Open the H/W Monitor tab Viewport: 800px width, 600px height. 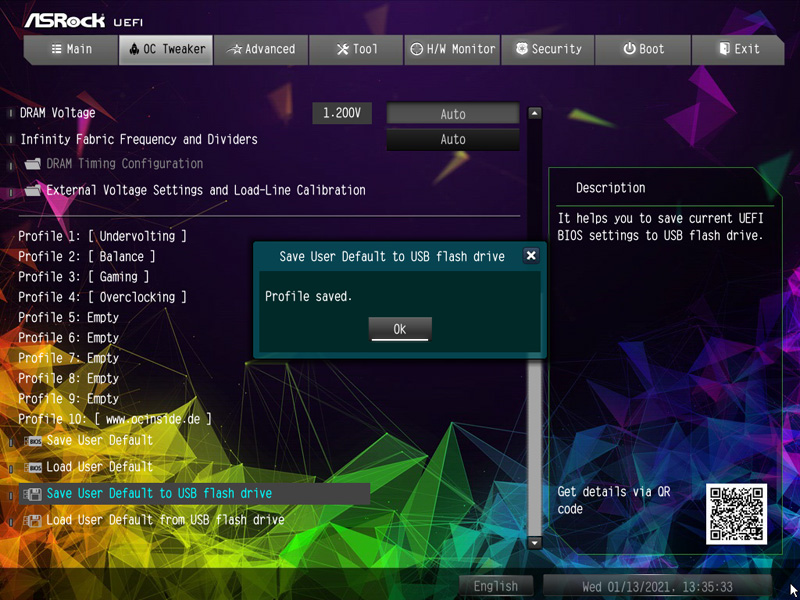[x=452, y=49]
